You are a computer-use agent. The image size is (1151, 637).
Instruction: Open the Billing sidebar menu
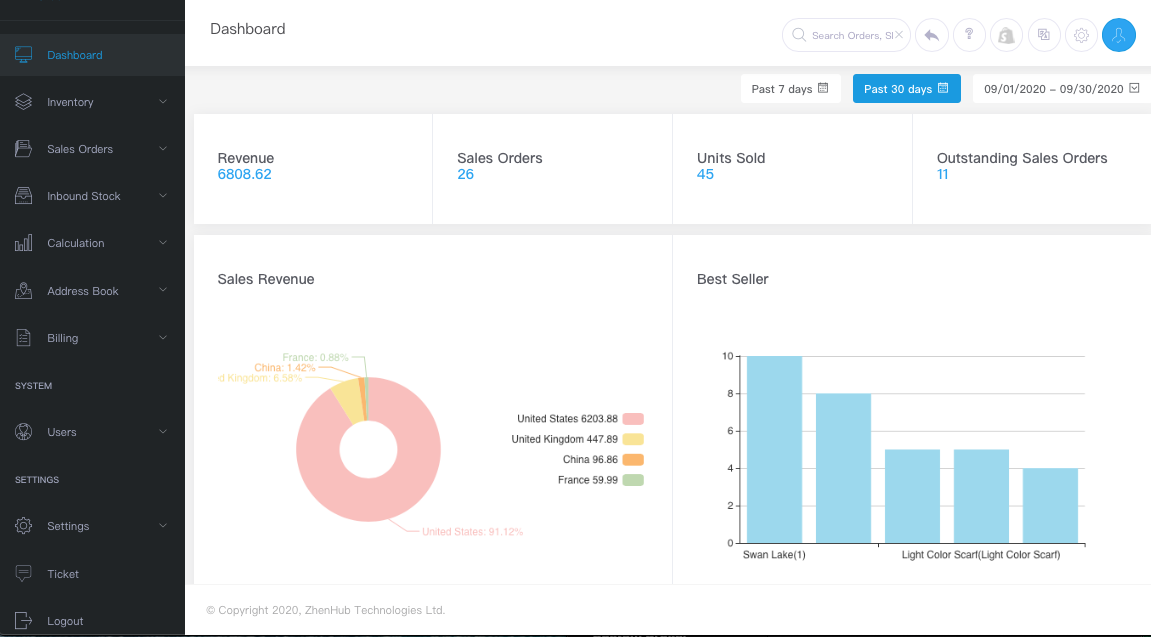click(92, 338)
